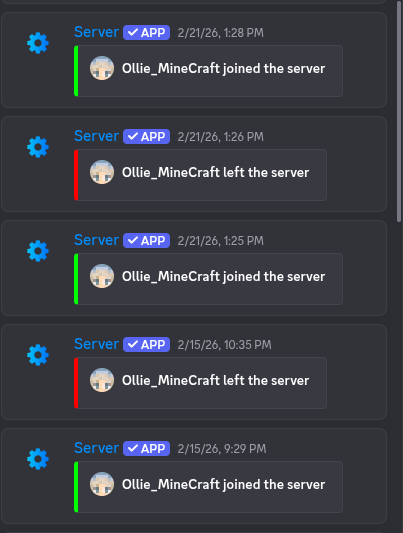
Task: Click the vertical scrollbar thumb on the right
Action: (399, 111)
